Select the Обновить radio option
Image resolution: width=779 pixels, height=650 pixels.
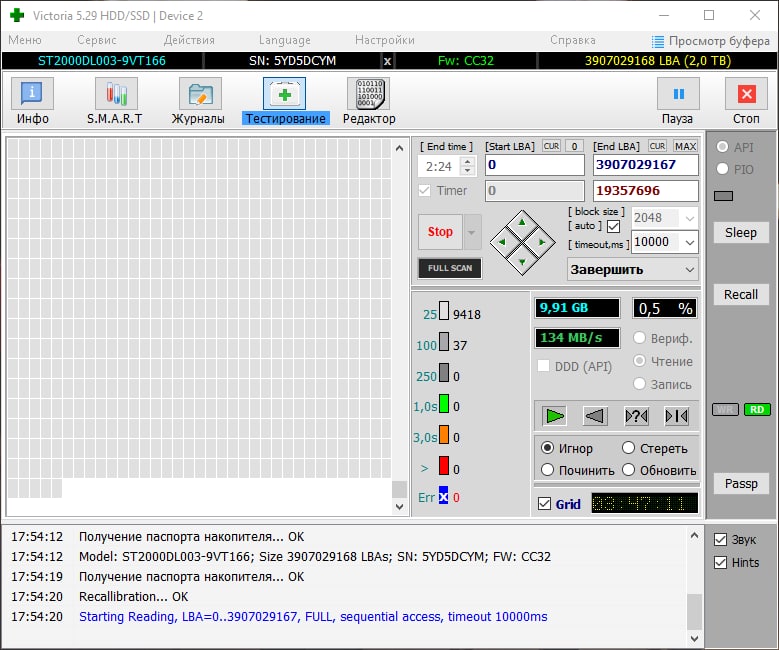click(628, 470)
